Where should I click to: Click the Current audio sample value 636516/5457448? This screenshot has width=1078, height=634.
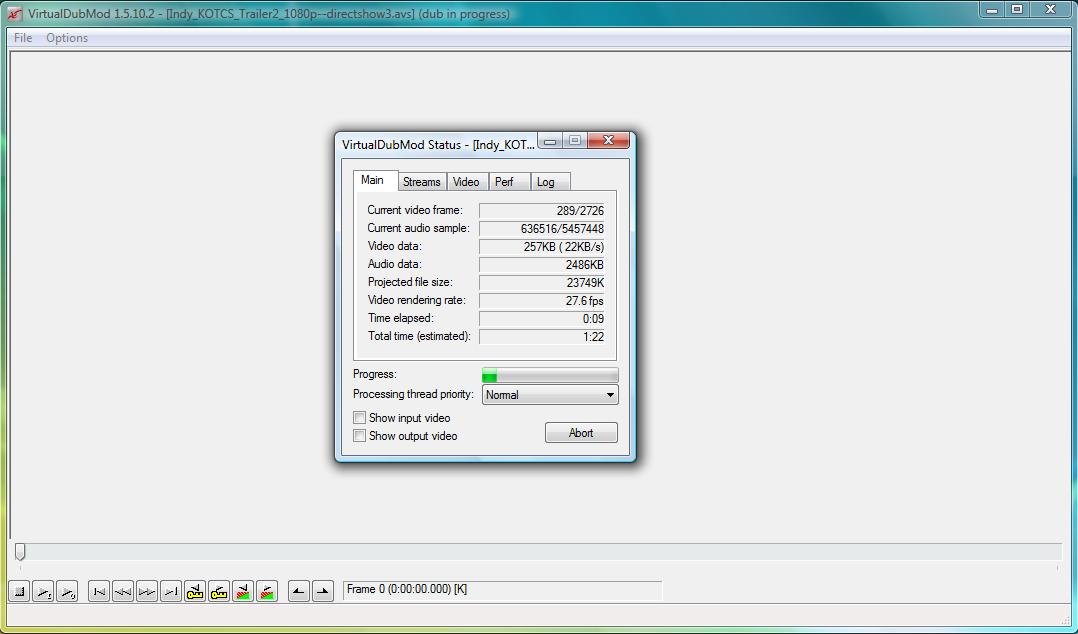click(542, 228)
